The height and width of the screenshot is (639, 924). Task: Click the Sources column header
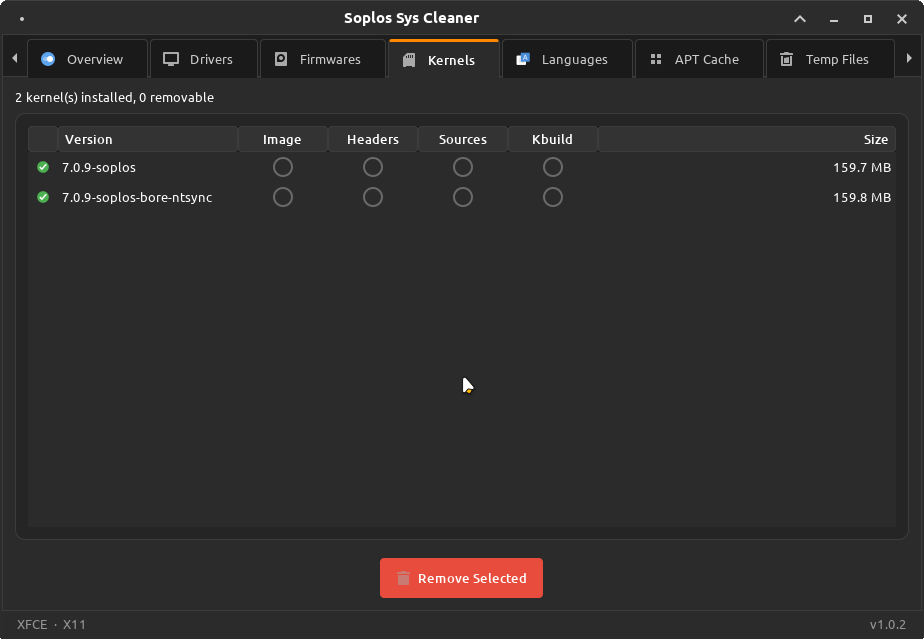[x=463, y=139]
